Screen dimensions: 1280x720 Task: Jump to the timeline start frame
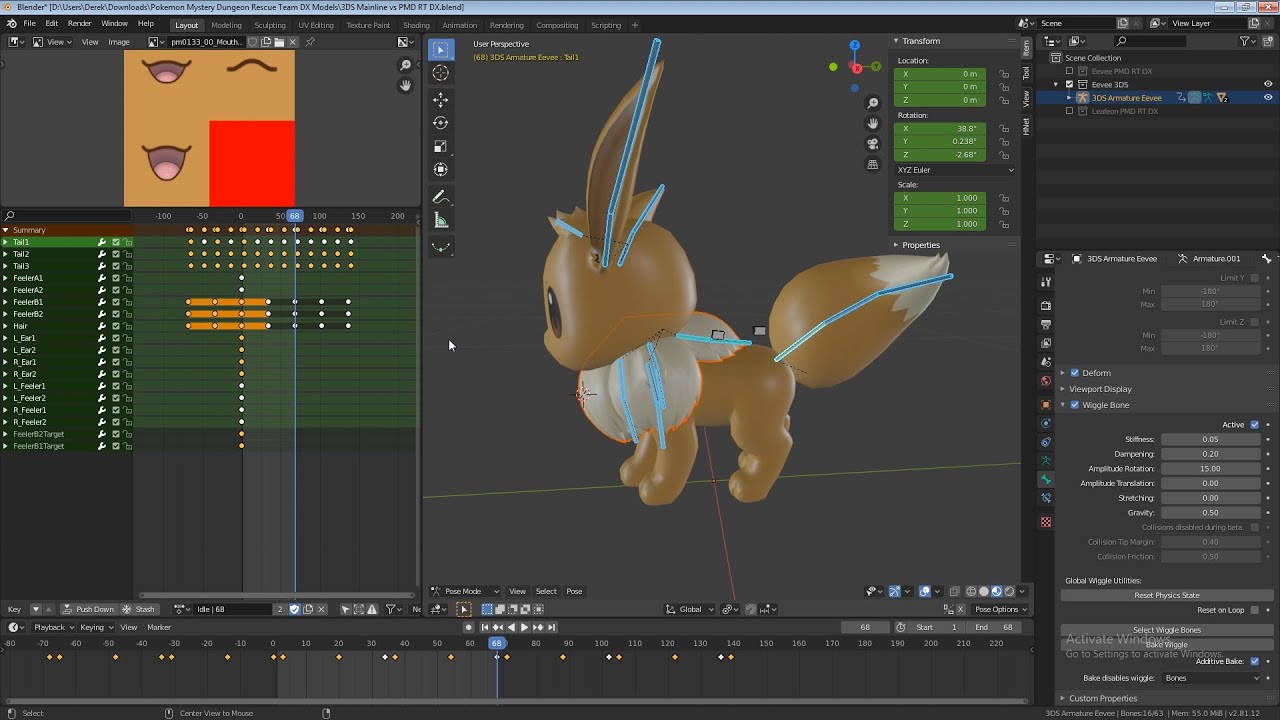click(484, 627)
